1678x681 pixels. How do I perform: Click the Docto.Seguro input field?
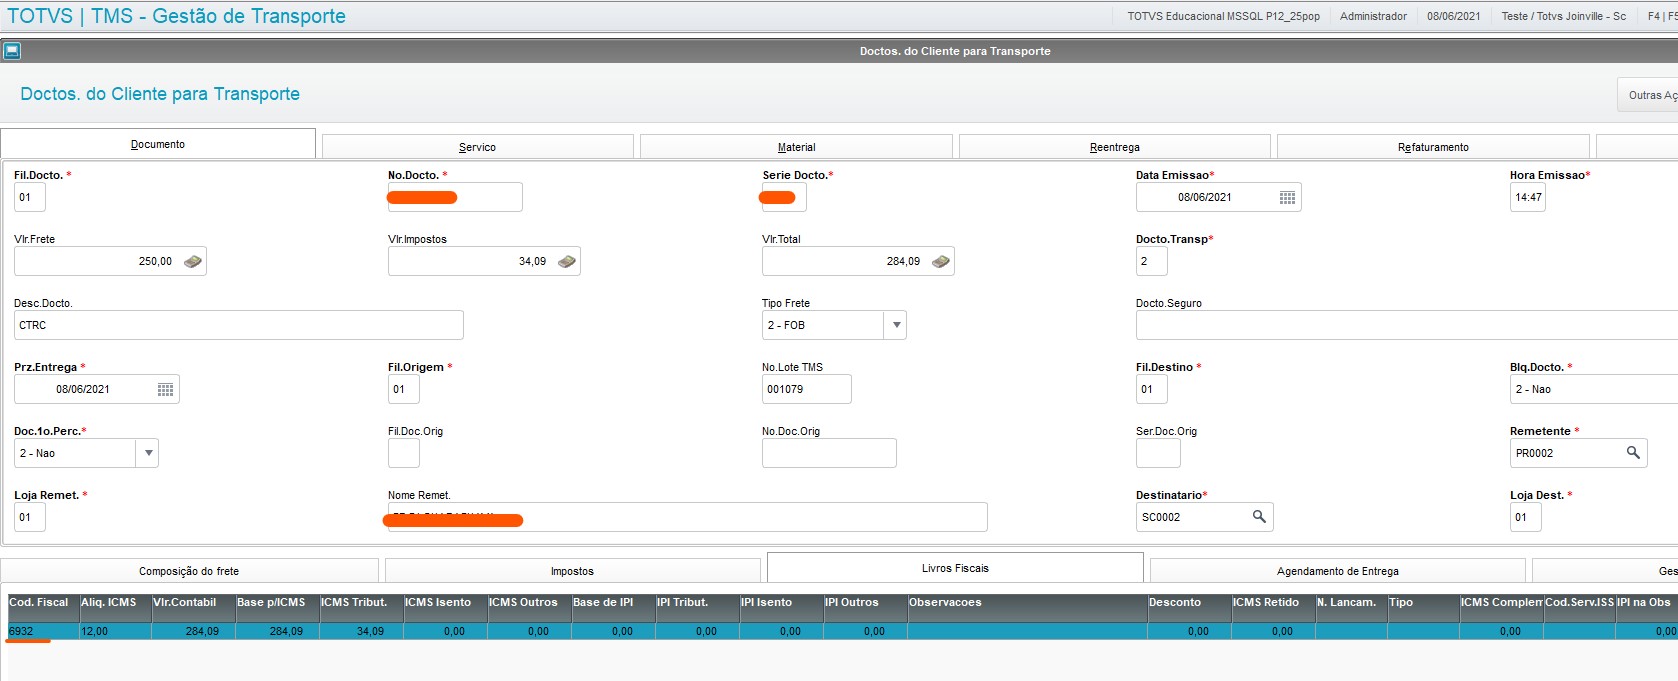click(1407, 325)
